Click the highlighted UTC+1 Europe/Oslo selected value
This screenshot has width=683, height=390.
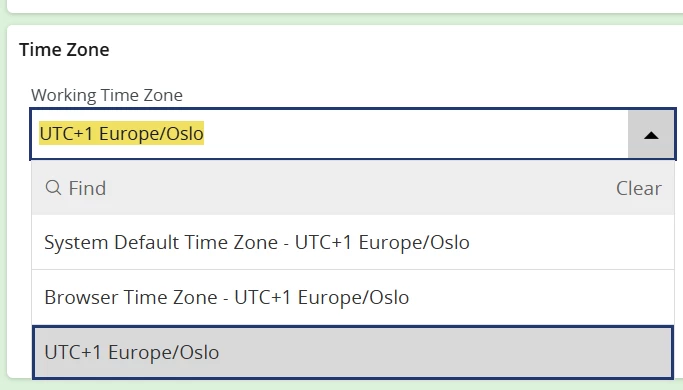point(122,133)
